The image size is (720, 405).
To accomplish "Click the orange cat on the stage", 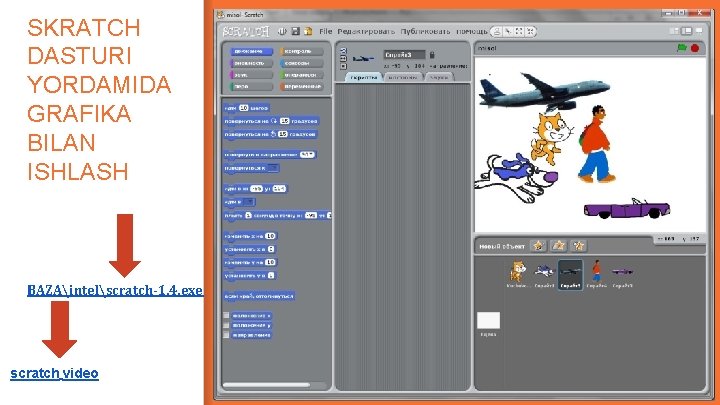I will point(551,138).
